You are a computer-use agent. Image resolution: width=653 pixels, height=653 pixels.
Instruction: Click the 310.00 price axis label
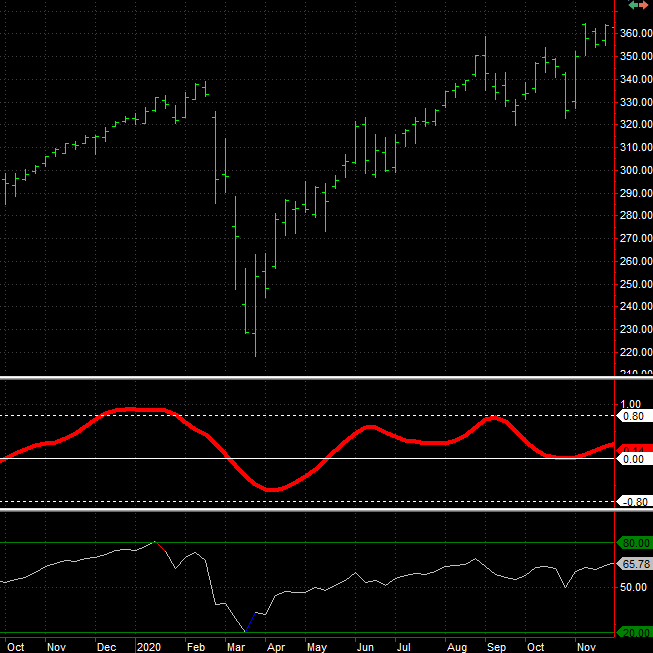(636, 147)
